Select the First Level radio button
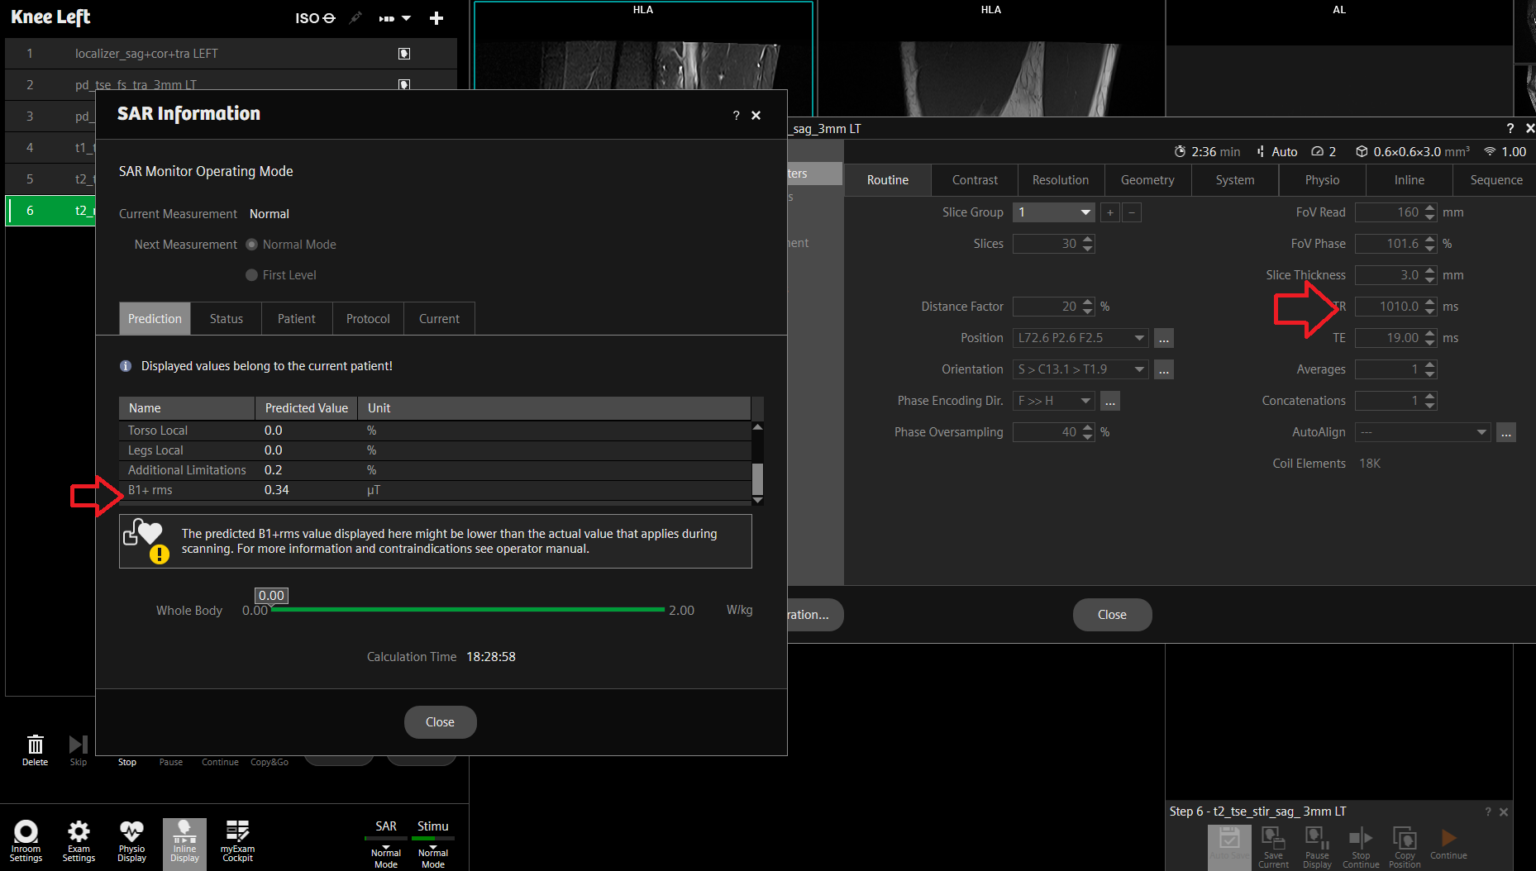 pyautogui.click(x=252, y=275)
